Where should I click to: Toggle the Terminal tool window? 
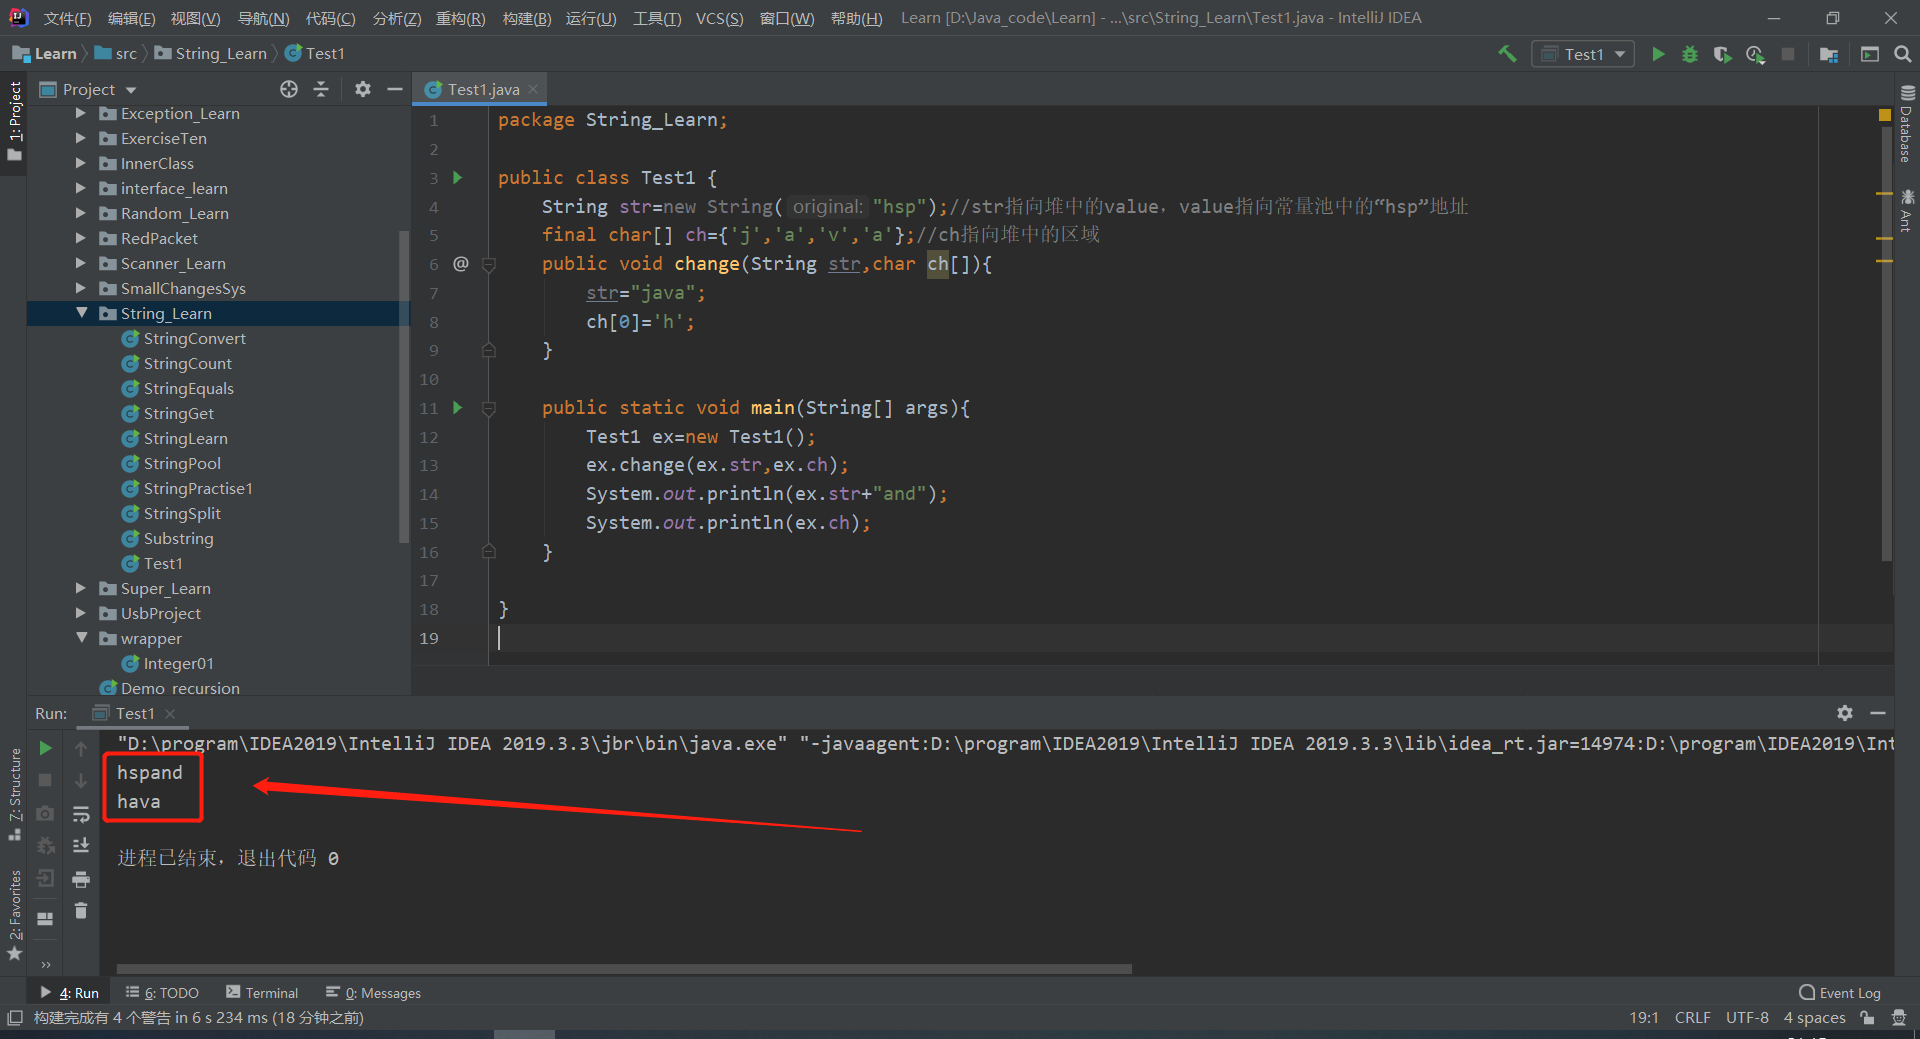(262, 993)
